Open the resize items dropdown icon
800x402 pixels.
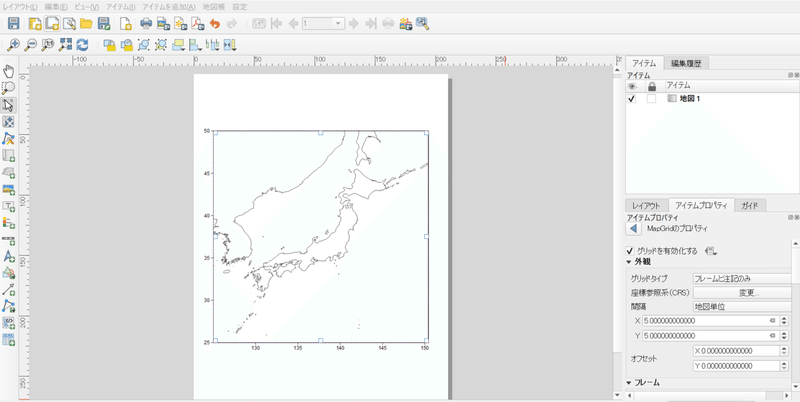(x=230, y=45)
